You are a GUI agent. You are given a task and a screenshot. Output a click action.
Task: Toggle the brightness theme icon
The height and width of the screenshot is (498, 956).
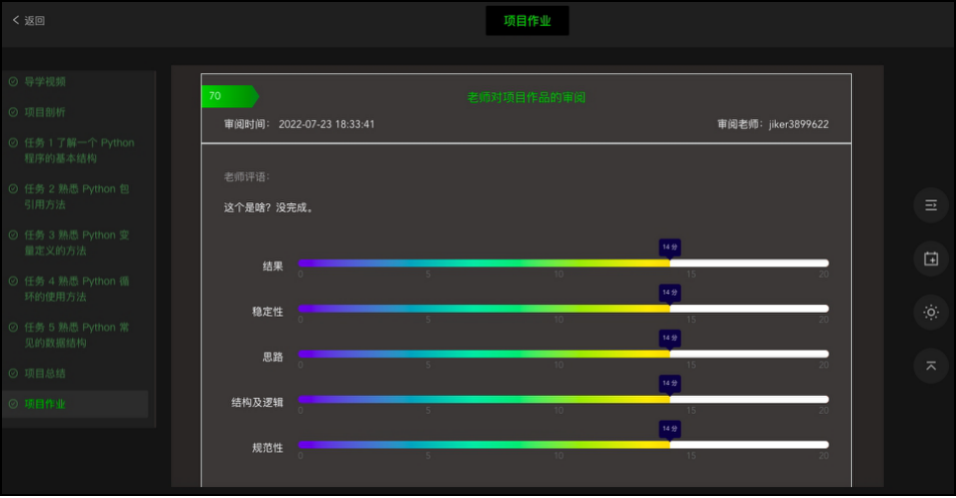click(930, 313)
